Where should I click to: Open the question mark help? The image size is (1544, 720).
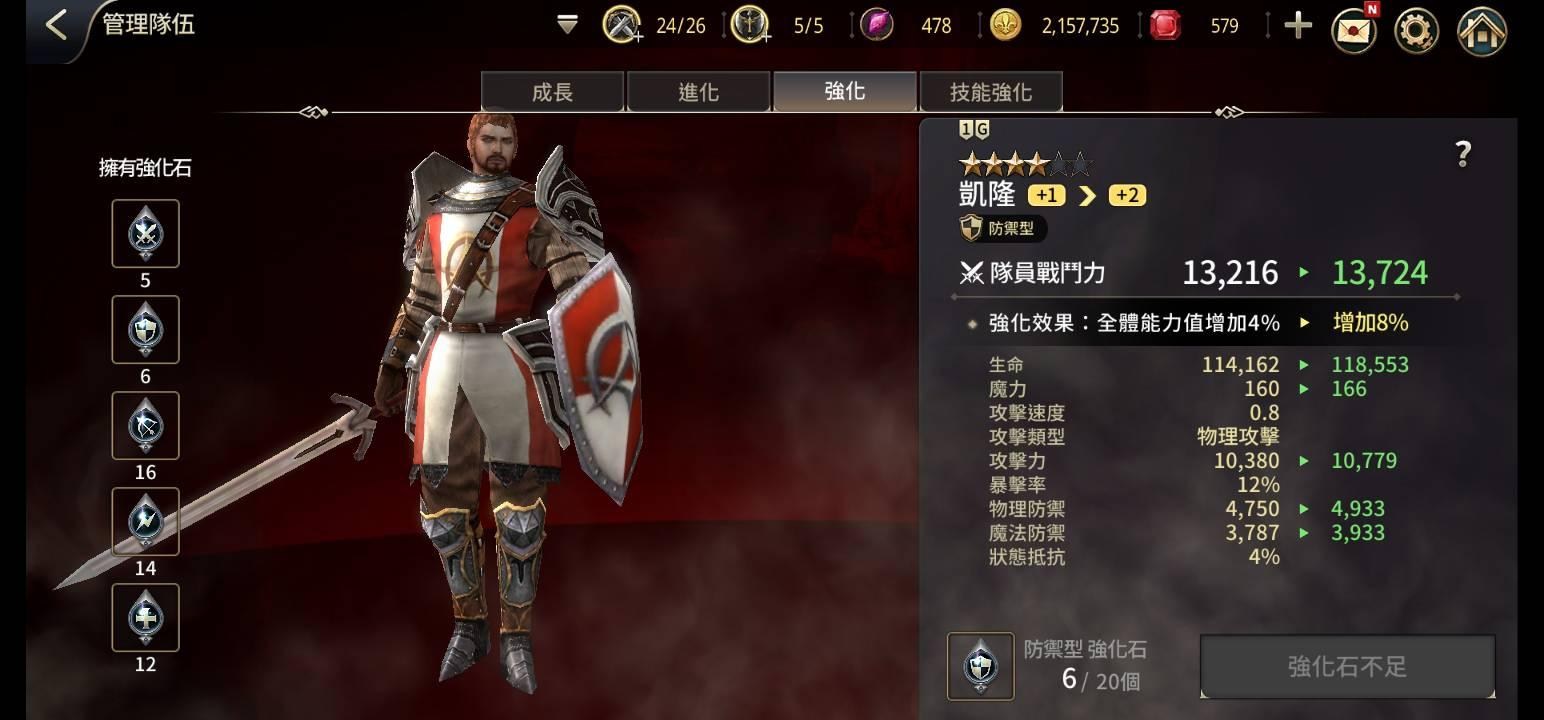[1463, 153]
